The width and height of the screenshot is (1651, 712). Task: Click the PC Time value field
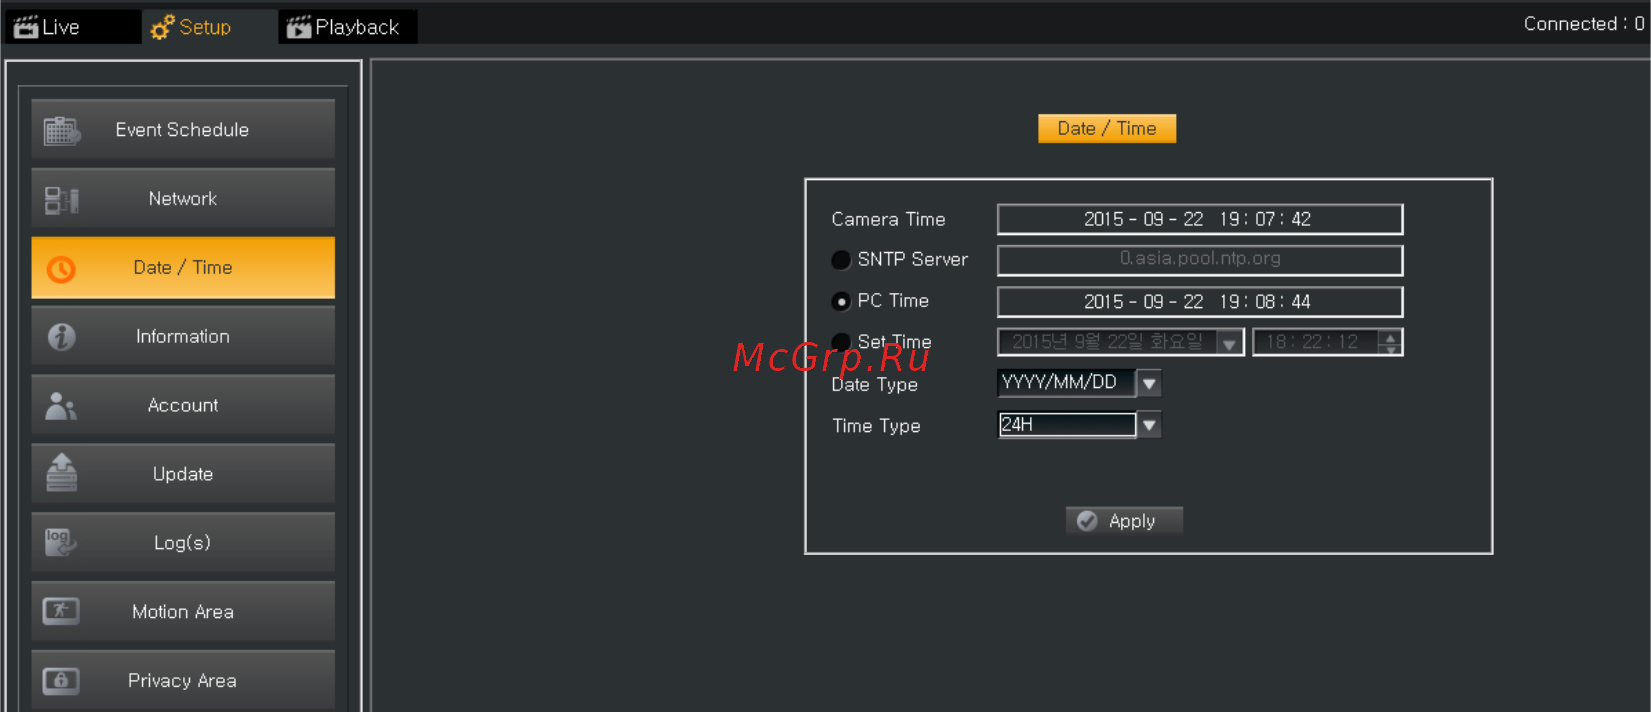tap(1200, 302)
